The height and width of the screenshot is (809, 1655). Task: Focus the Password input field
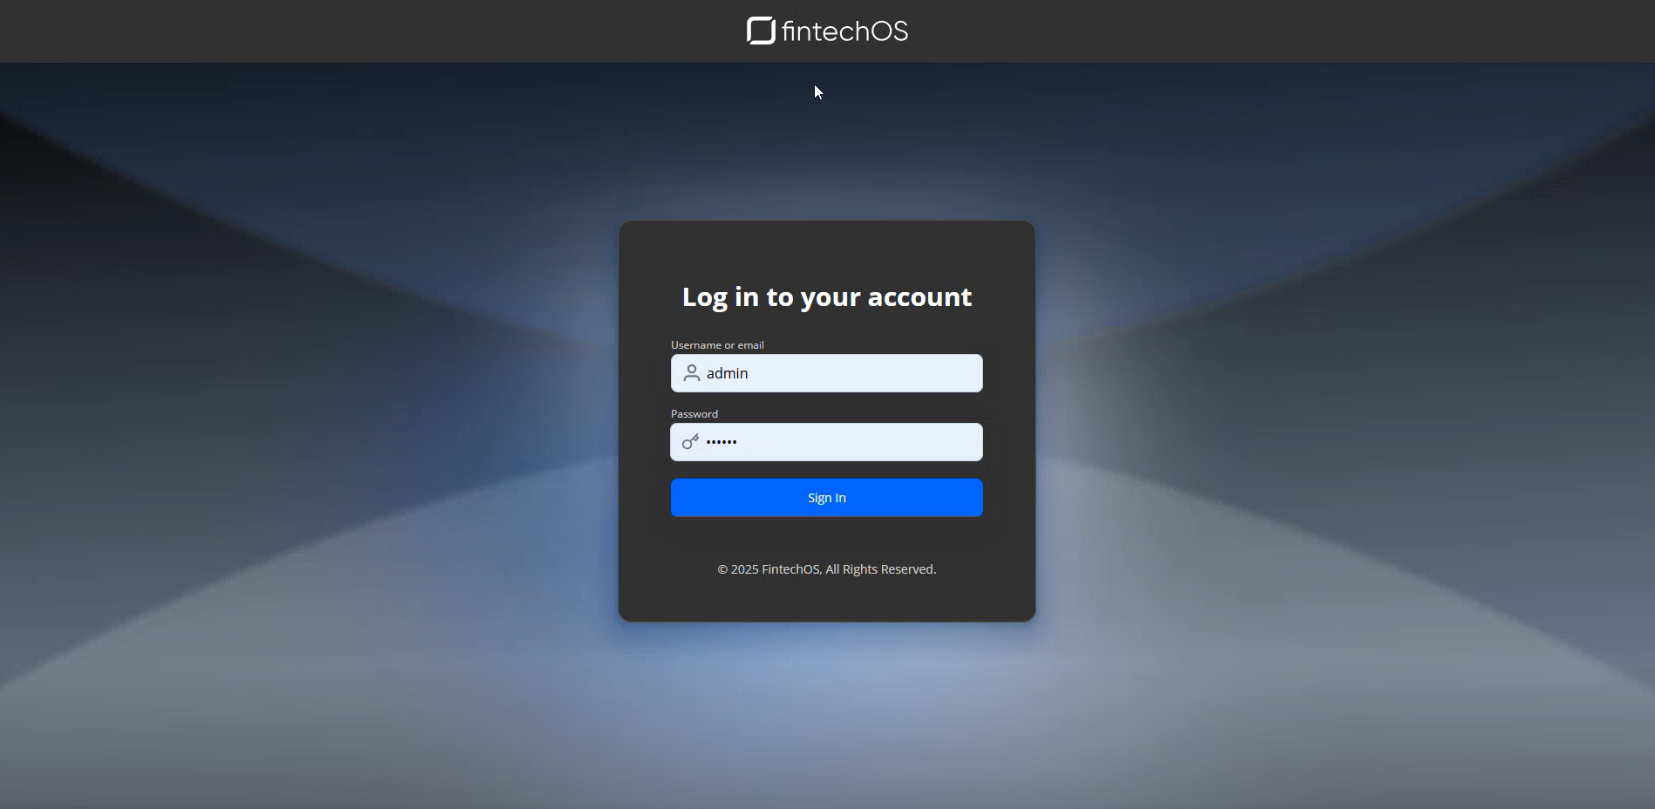coord(827,442)
